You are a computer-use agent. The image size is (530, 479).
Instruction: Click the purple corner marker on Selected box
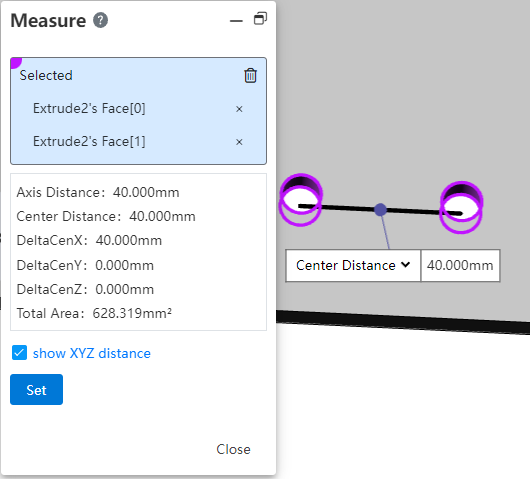click(16, 63)
